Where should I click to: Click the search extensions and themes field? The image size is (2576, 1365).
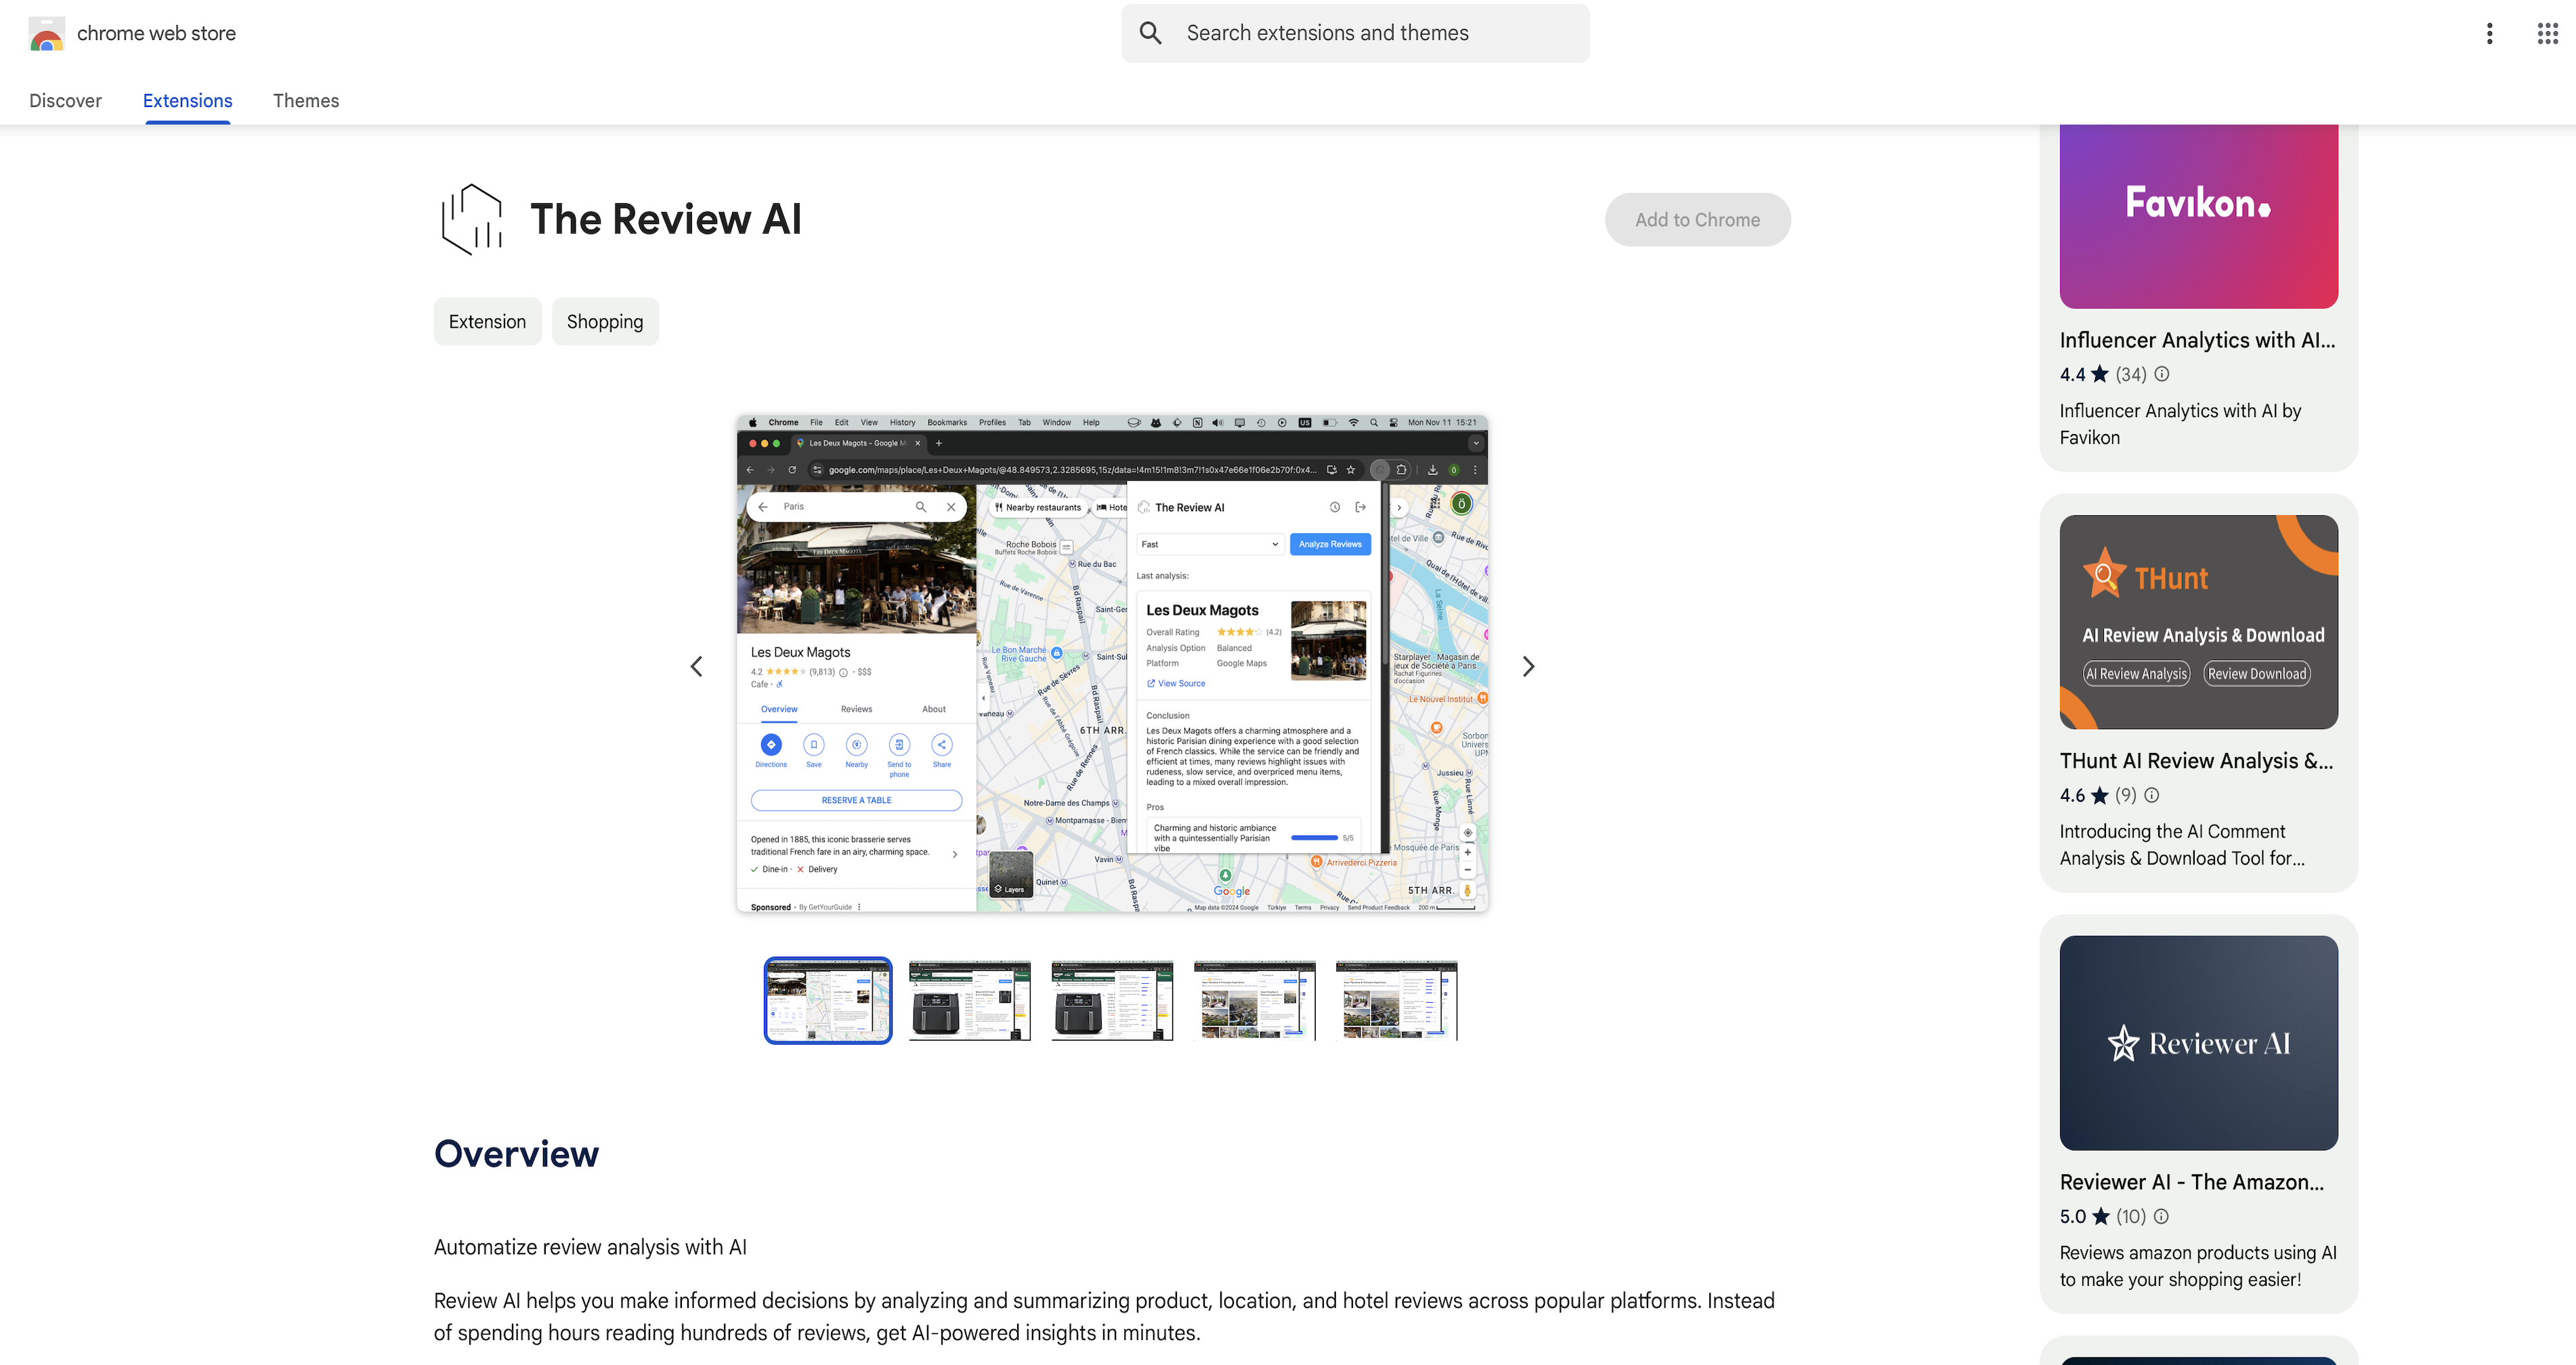[x=1354, y=32]
